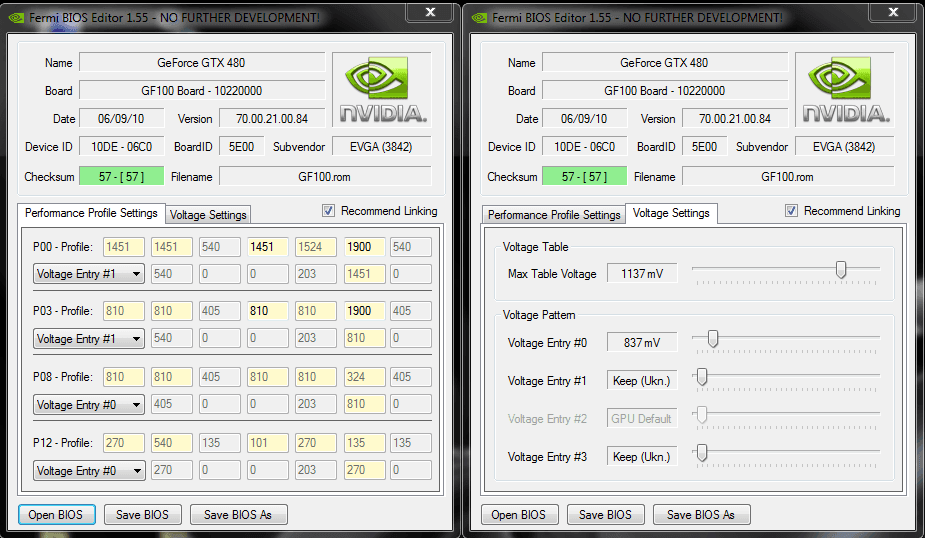Click the 324 field in the P08 profile row
The image size is (925, 538).
coord(364,377)
